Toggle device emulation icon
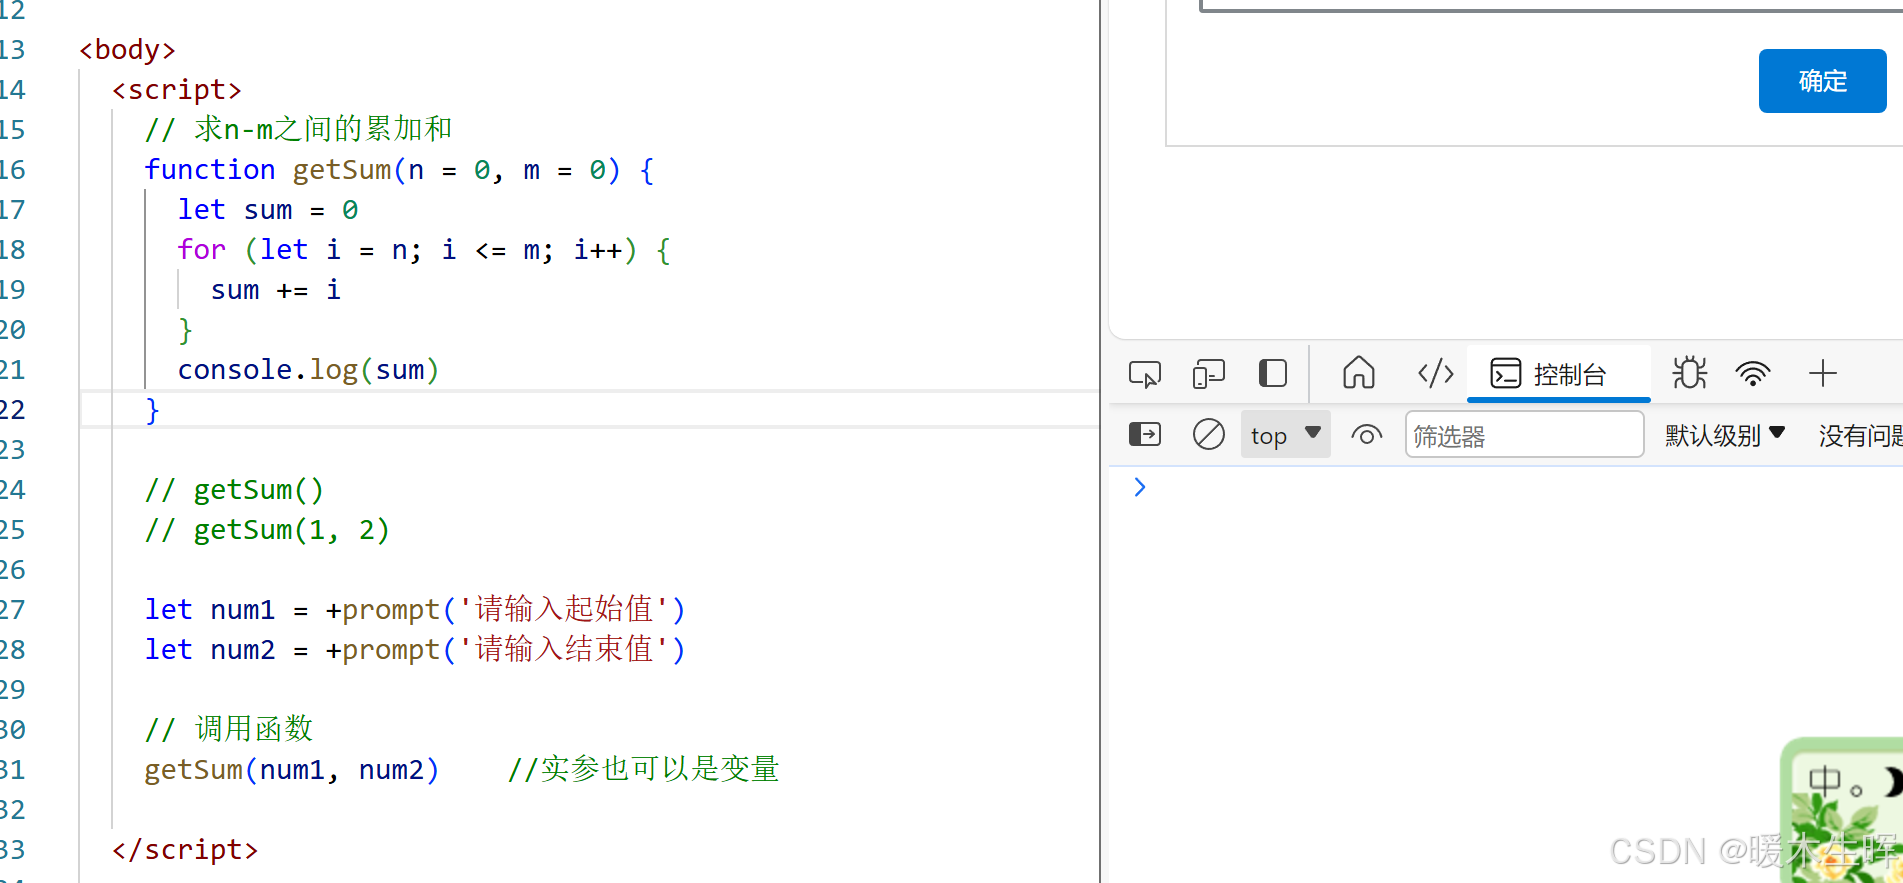The height and width of the screenshot is (883, 1903). pos(1208,374)
